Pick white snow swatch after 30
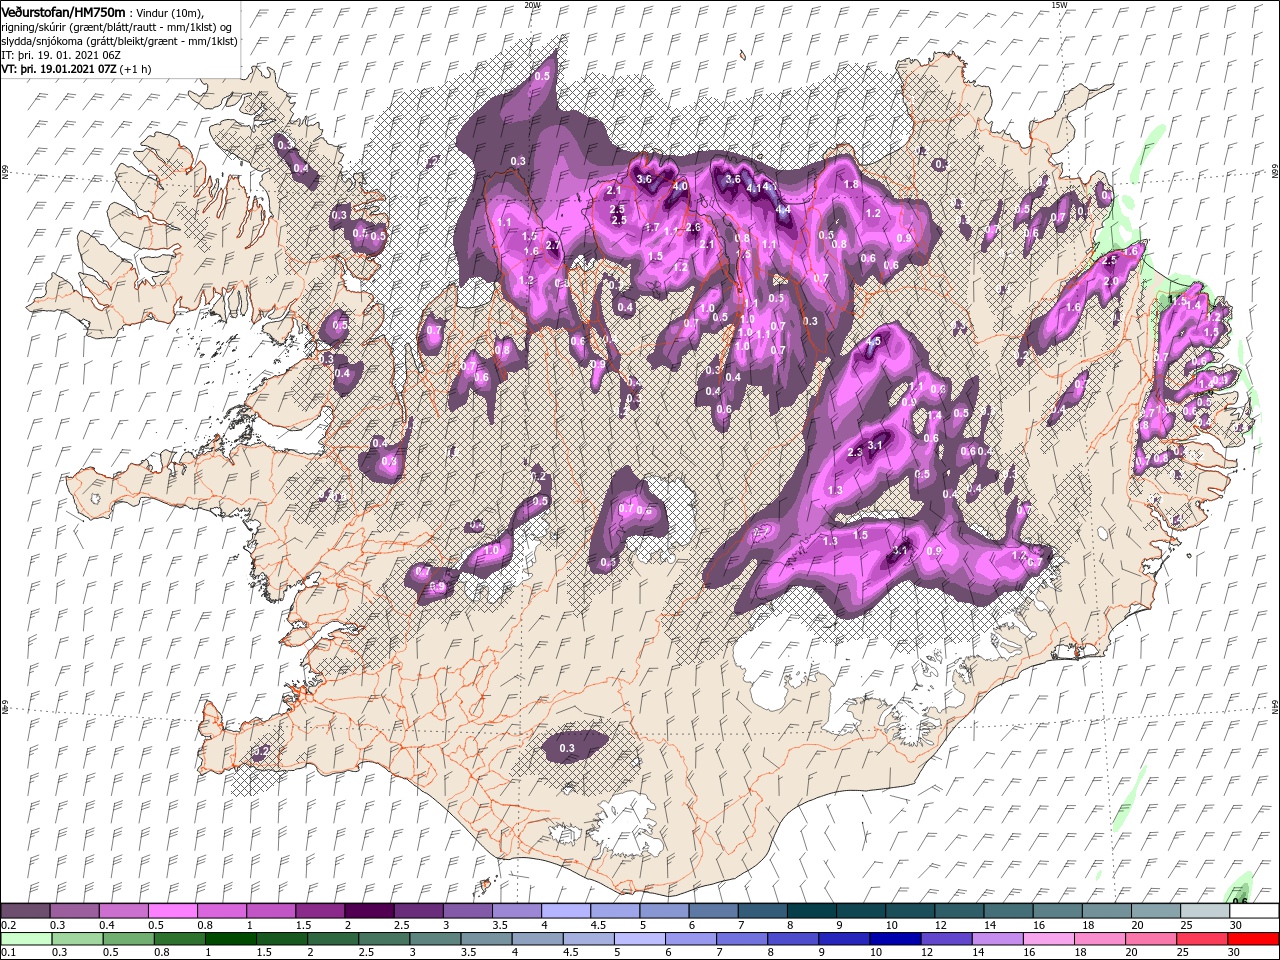 [1252, 911]
